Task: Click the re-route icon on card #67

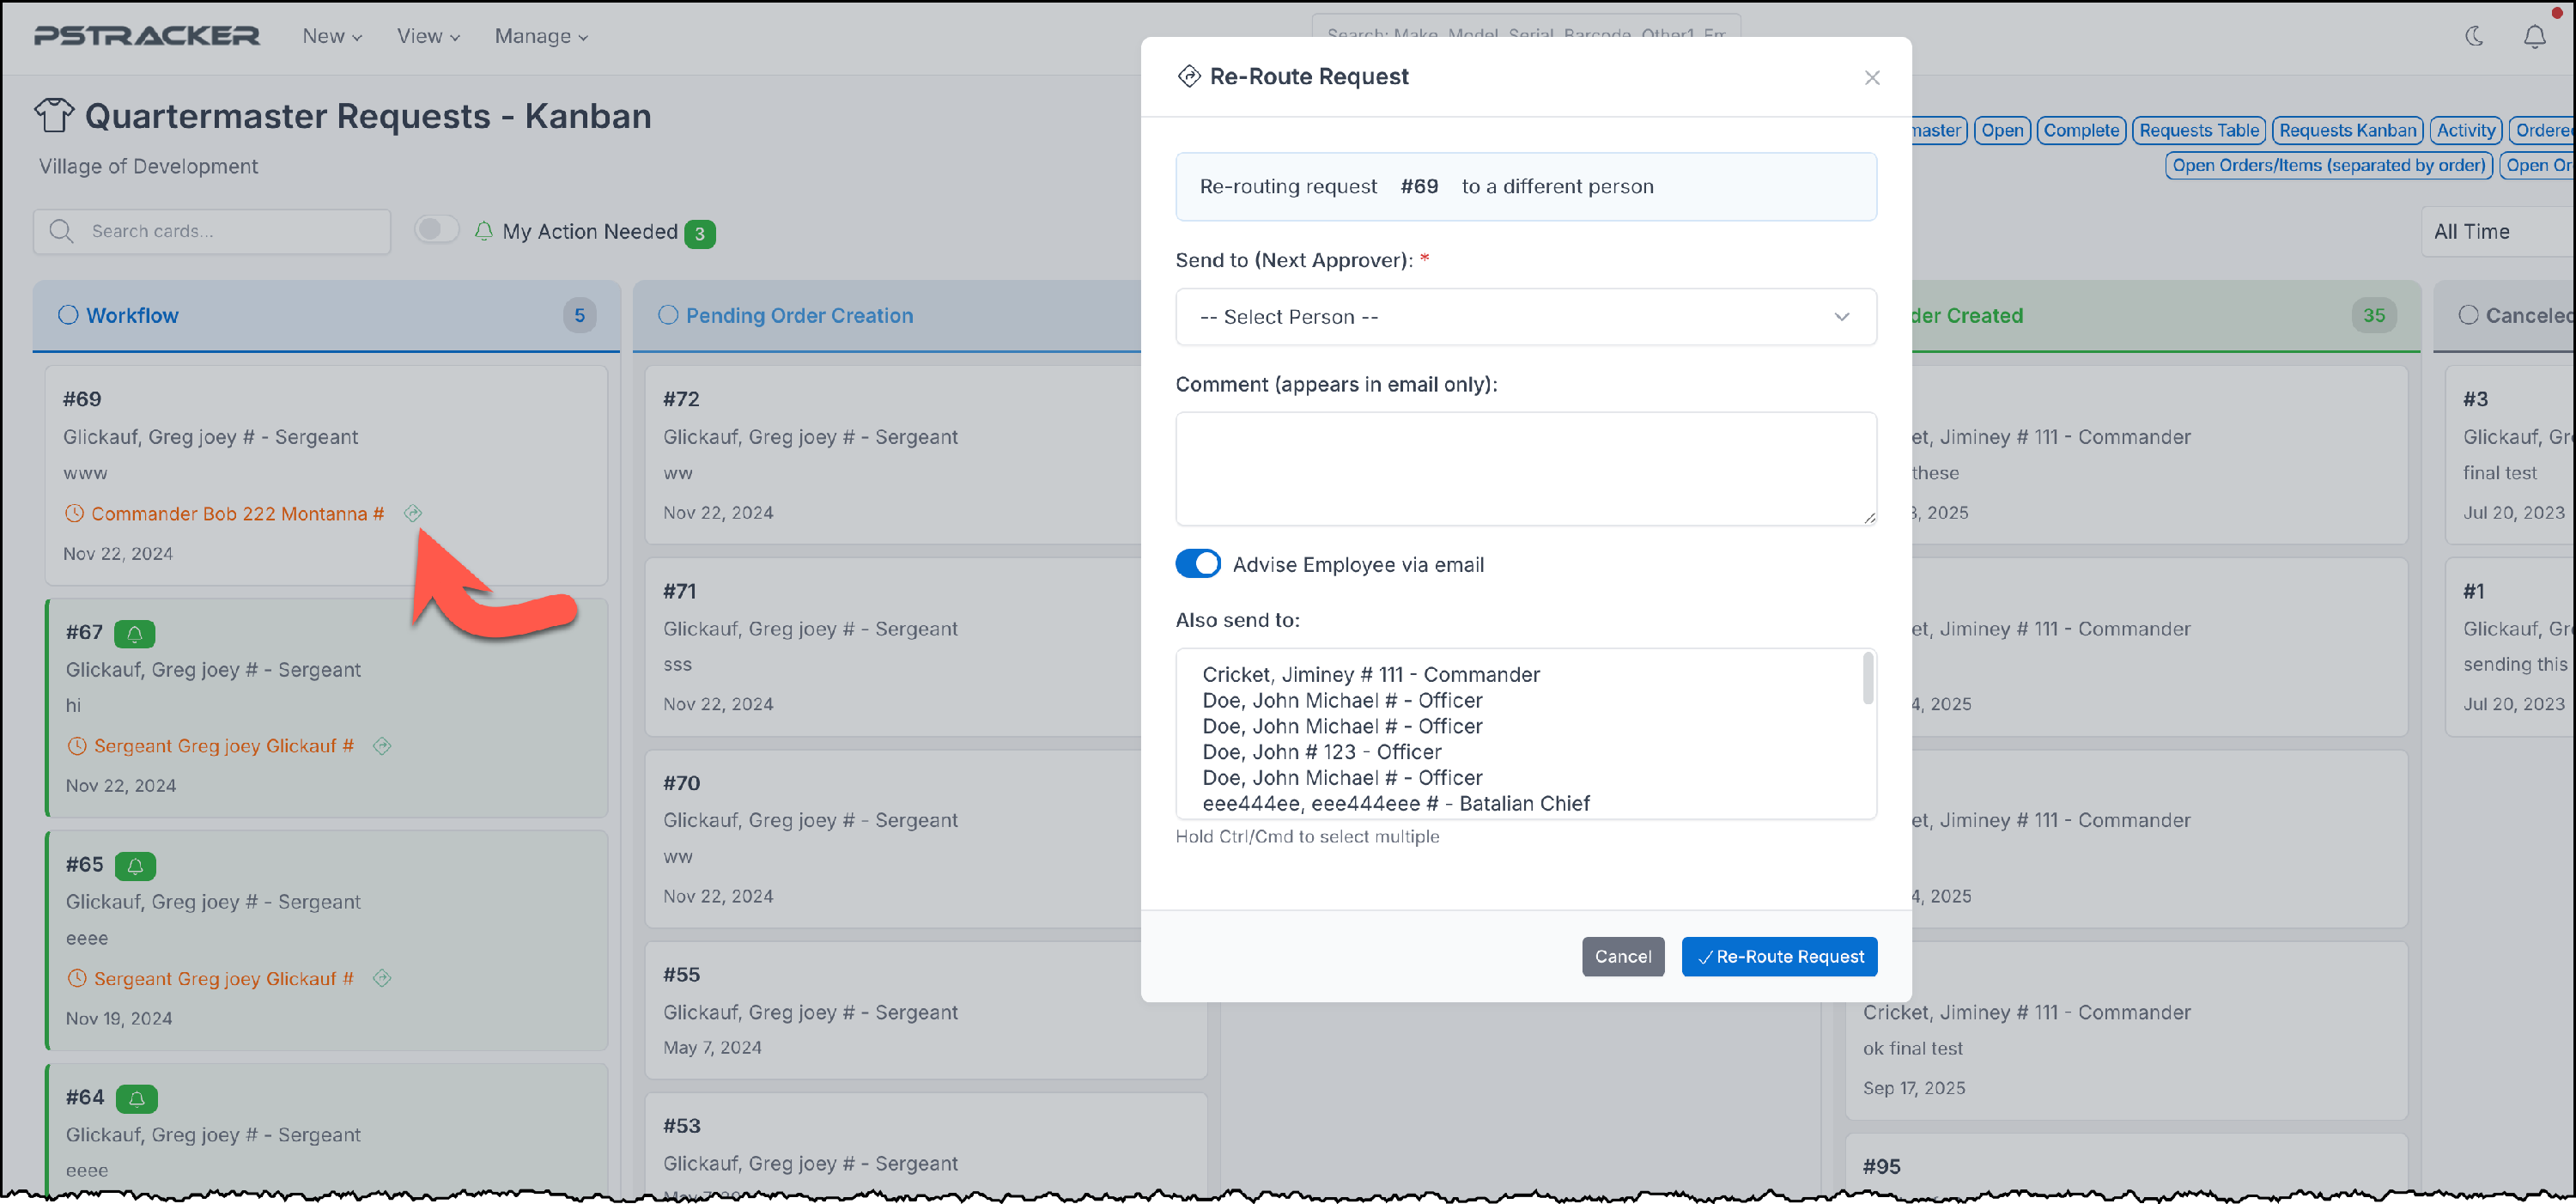Action: click(x=382, y=746)
